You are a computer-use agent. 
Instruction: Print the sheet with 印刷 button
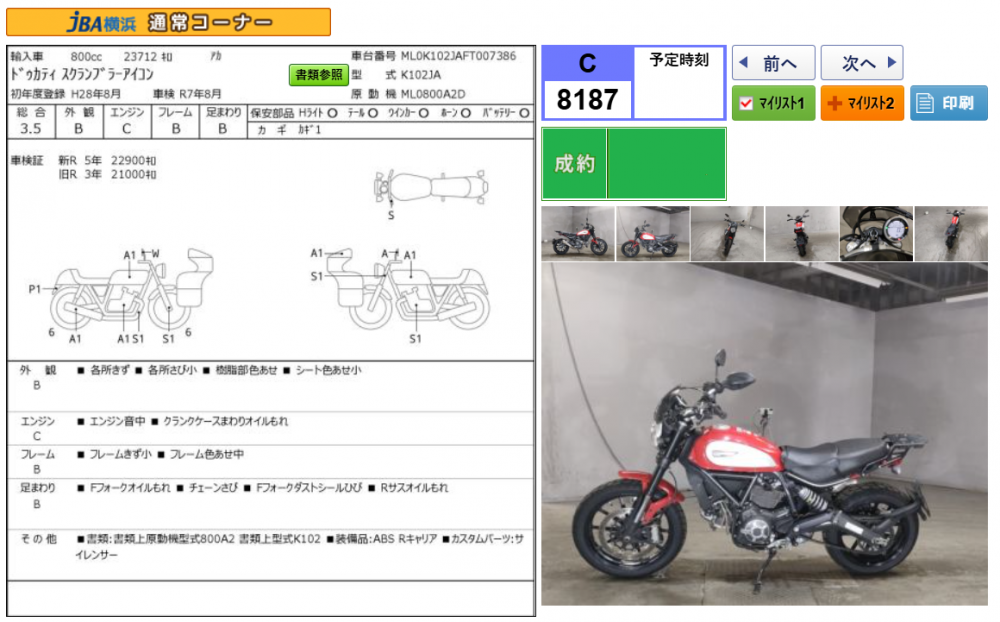coord(948,103)
